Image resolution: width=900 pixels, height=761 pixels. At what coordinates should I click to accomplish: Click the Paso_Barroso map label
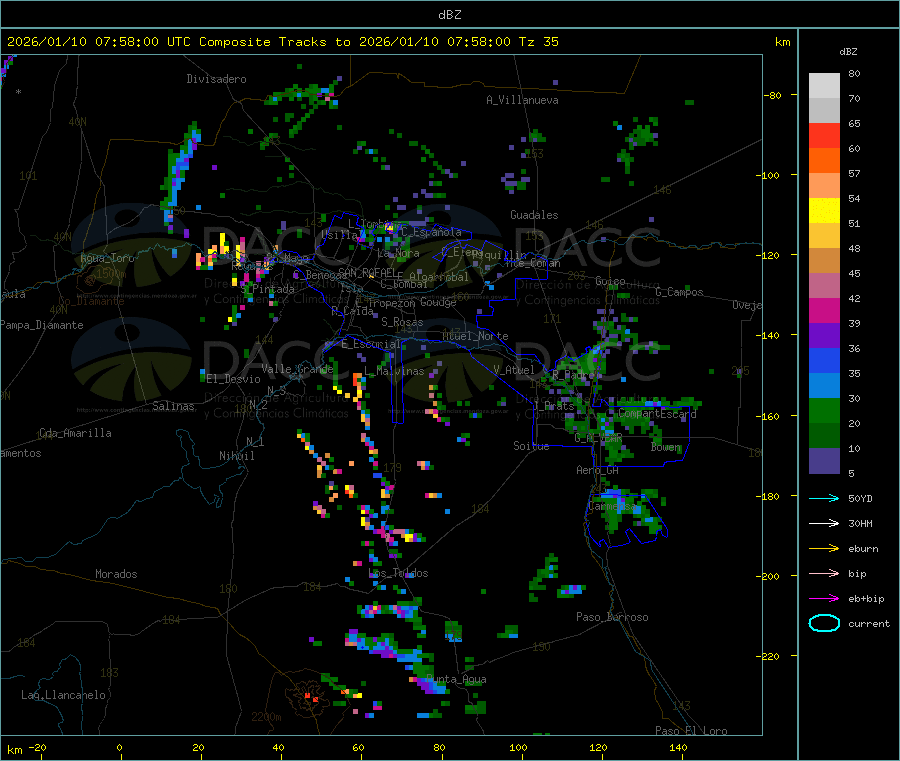click(612, 617)
